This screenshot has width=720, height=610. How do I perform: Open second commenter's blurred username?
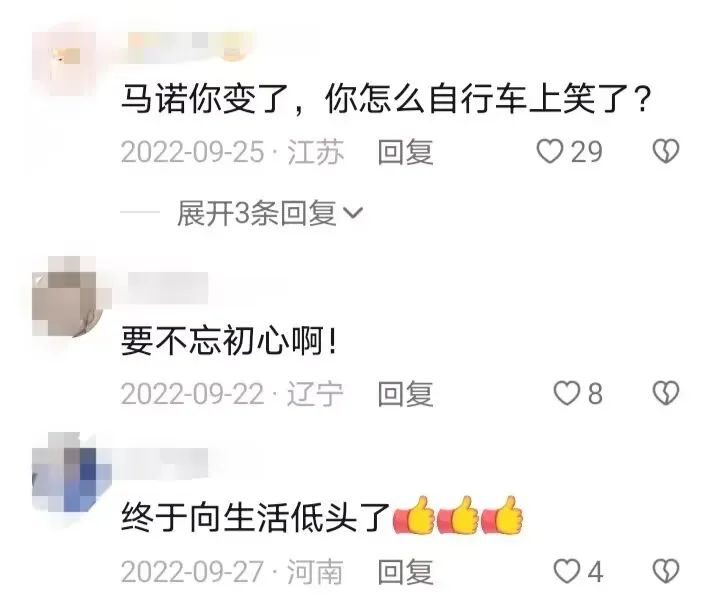(166, 288)
